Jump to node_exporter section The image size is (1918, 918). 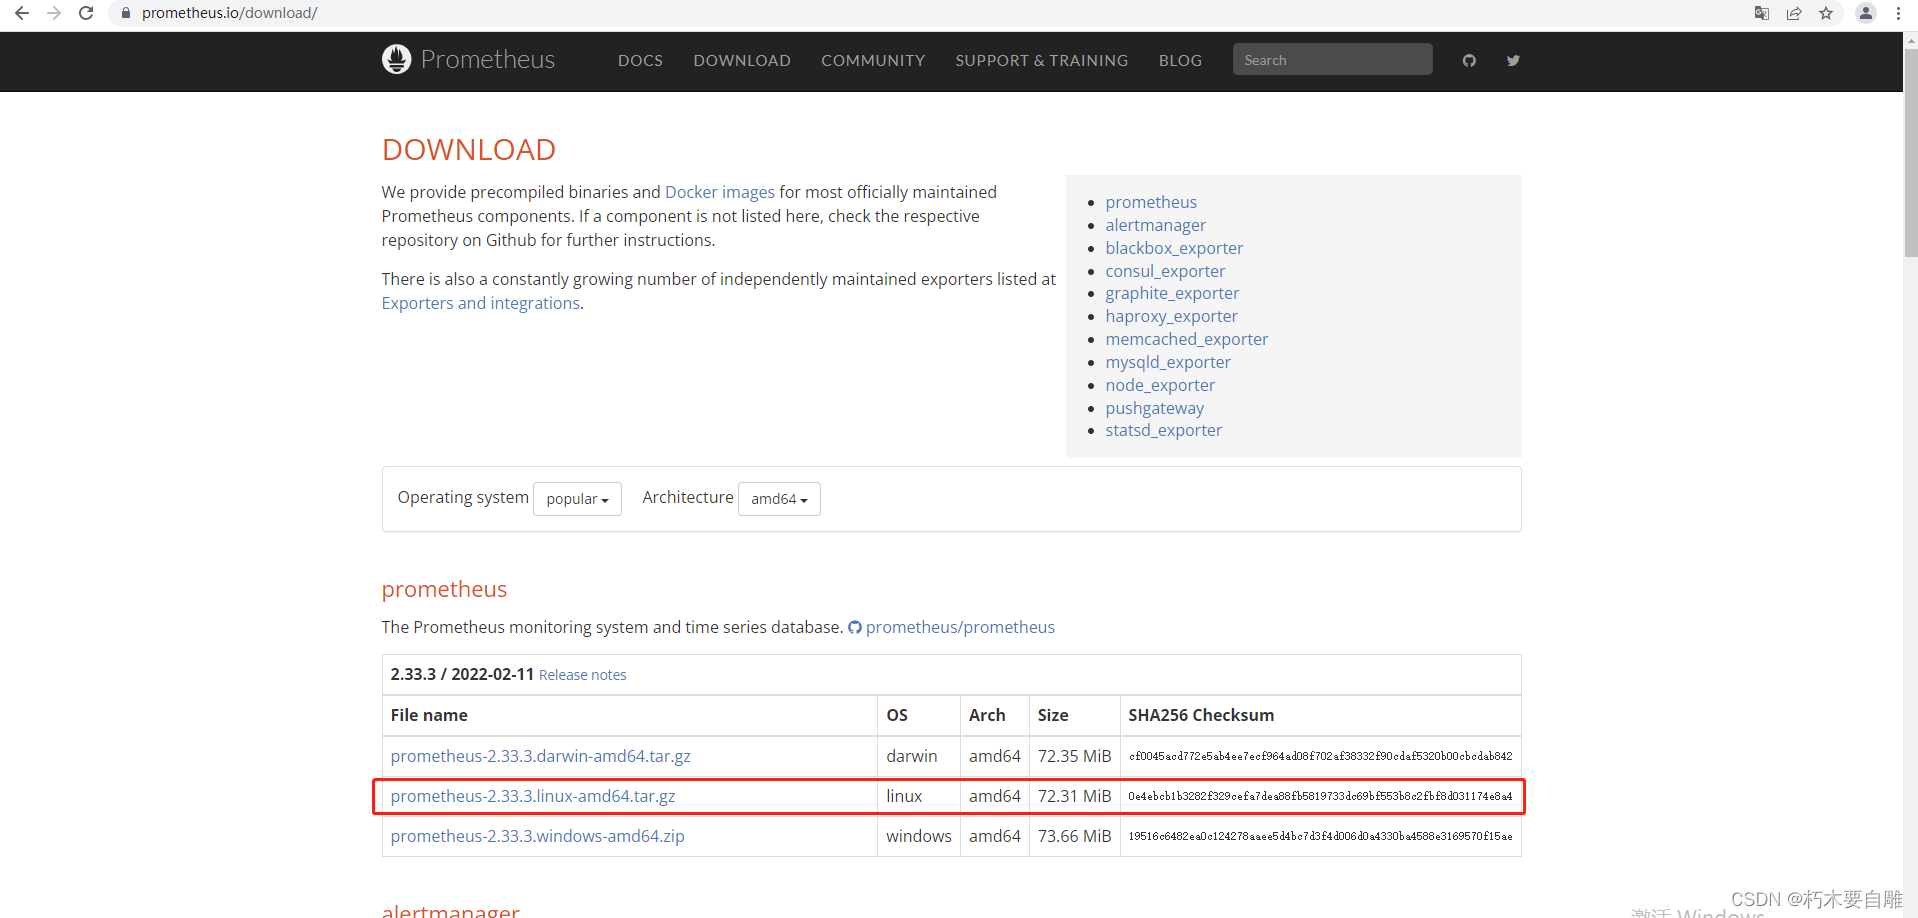(1160, 385)
